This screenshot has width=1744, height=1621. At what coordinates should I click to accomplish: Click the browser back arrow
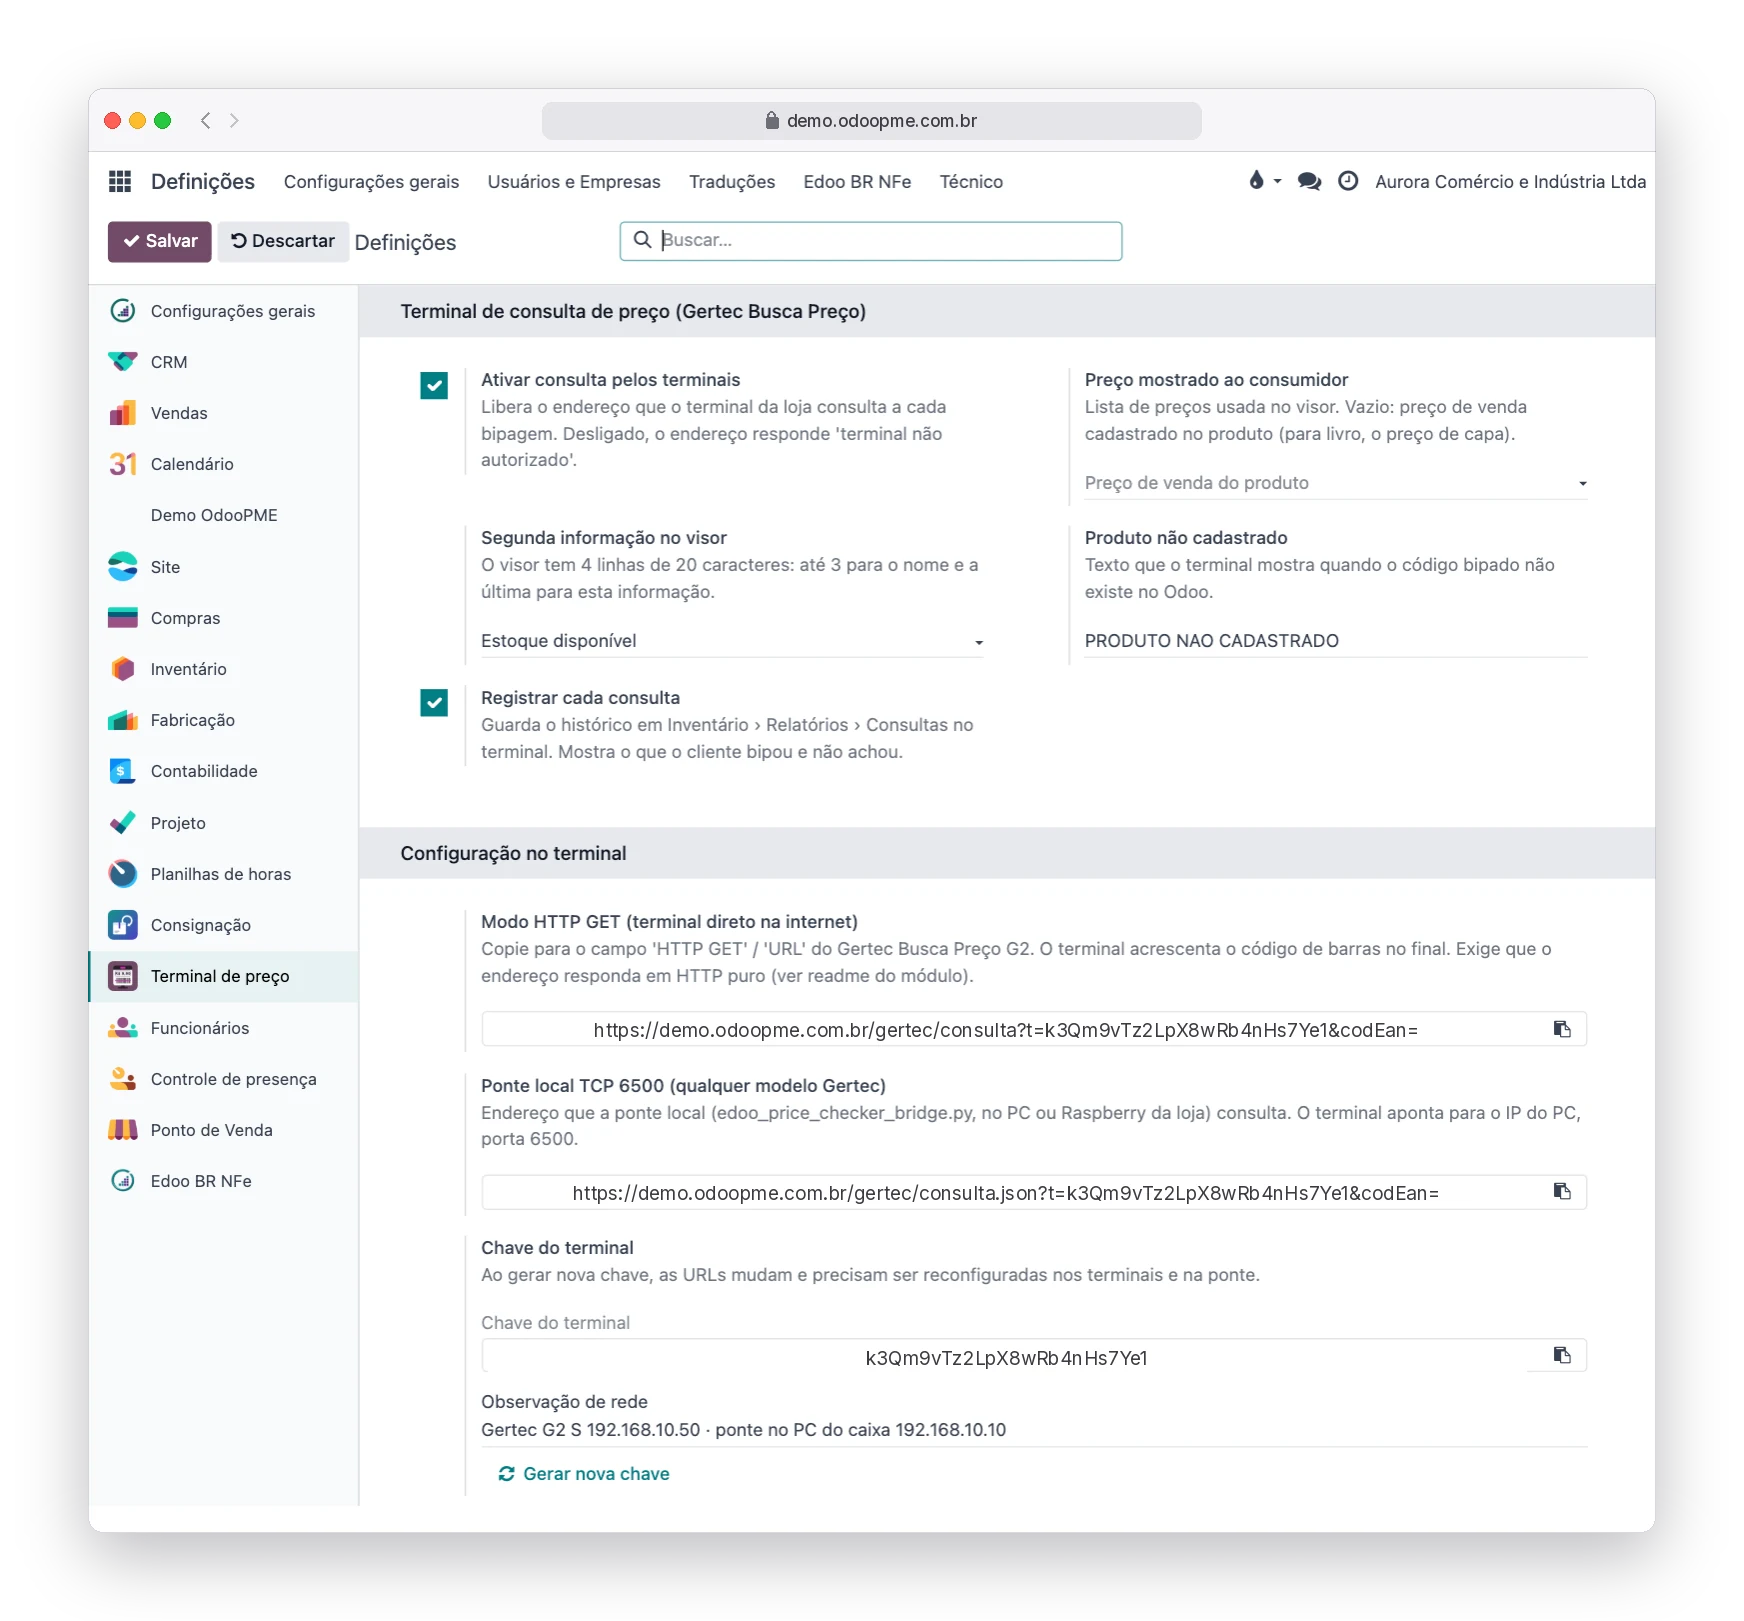pos(205,121)
